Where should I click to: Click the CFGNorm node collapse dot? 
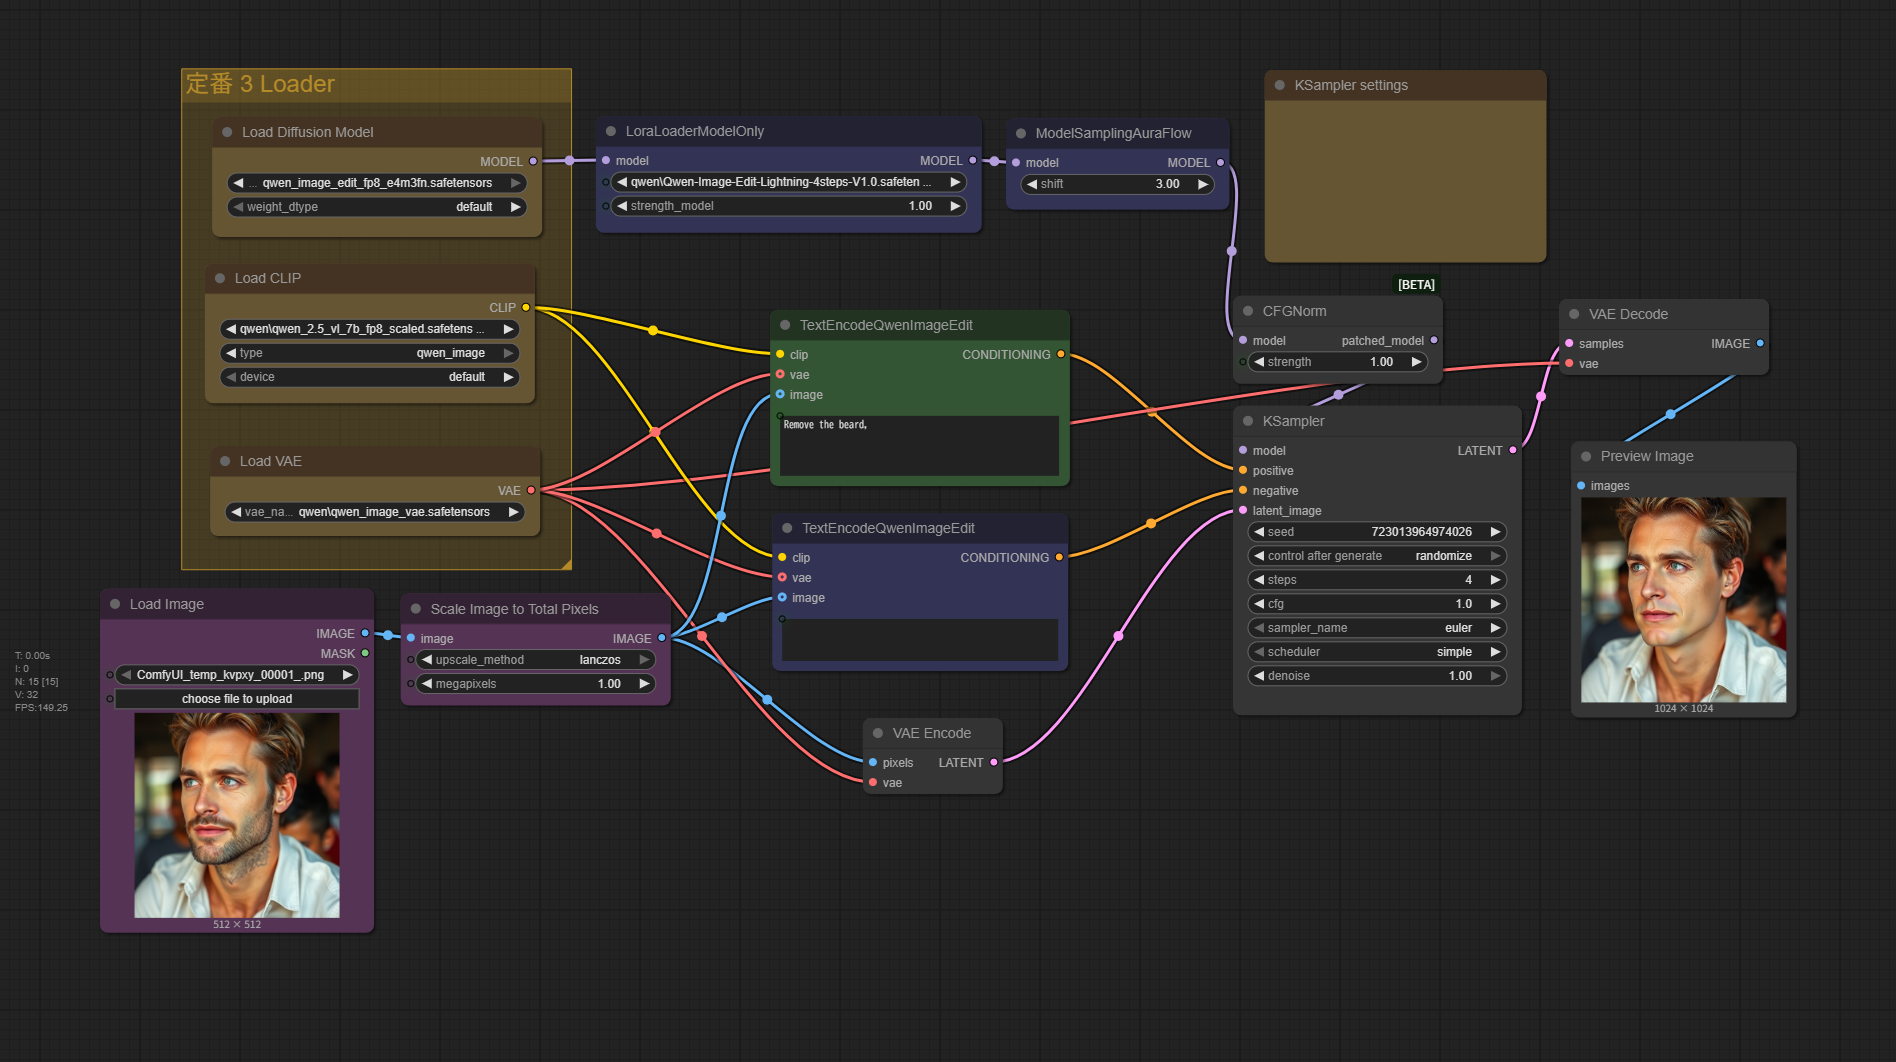(1248, 311)
